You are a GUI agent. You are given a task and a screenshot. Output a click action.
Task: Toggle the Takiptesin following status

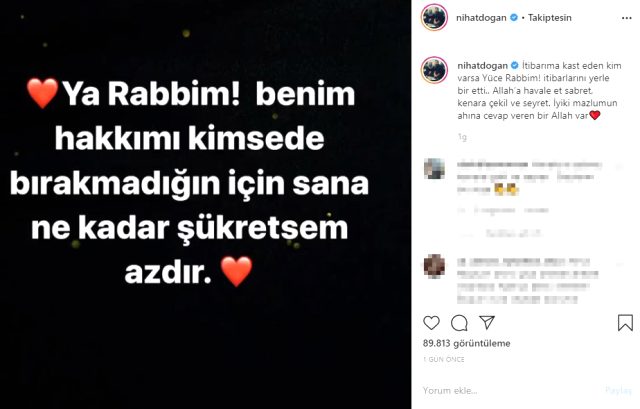coord(549,18)
